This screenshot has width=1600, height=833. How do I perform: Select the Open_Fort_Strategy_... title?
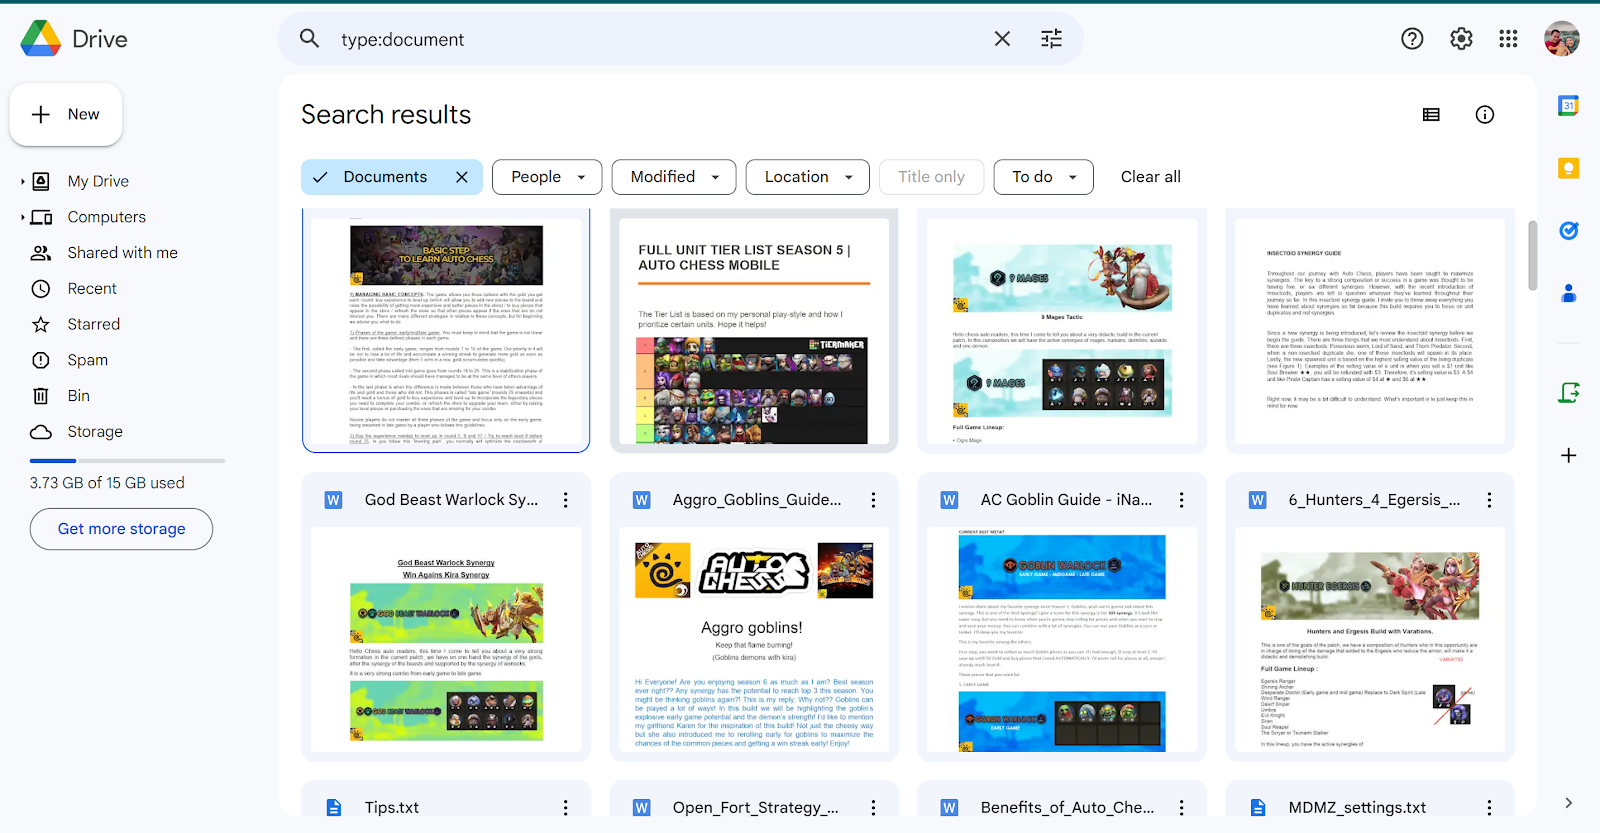(756, 807)
